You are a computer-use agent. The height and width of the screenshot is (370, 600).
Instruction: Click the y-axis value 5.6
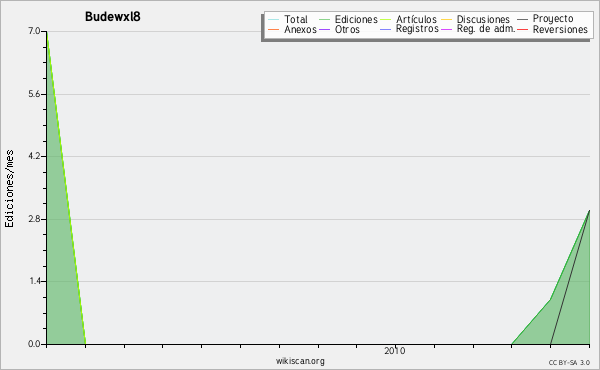point(34,94)
